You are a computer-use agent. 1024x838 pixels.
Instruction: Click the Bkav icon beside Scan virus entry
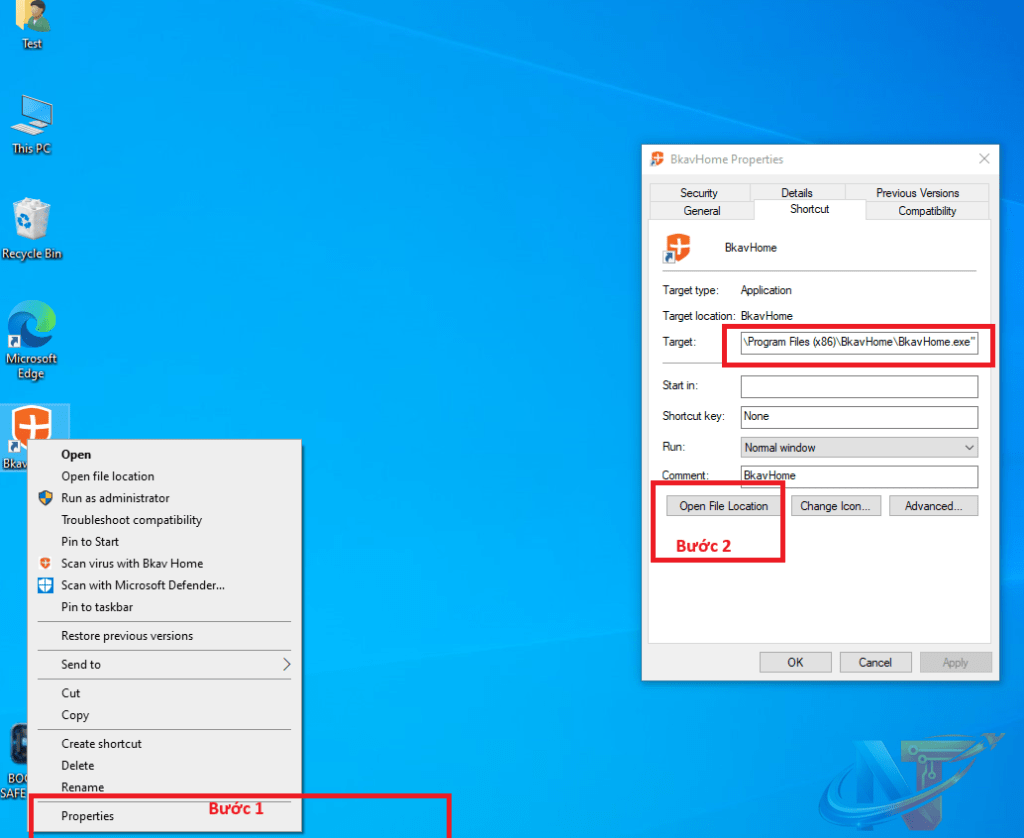[45, 563]
